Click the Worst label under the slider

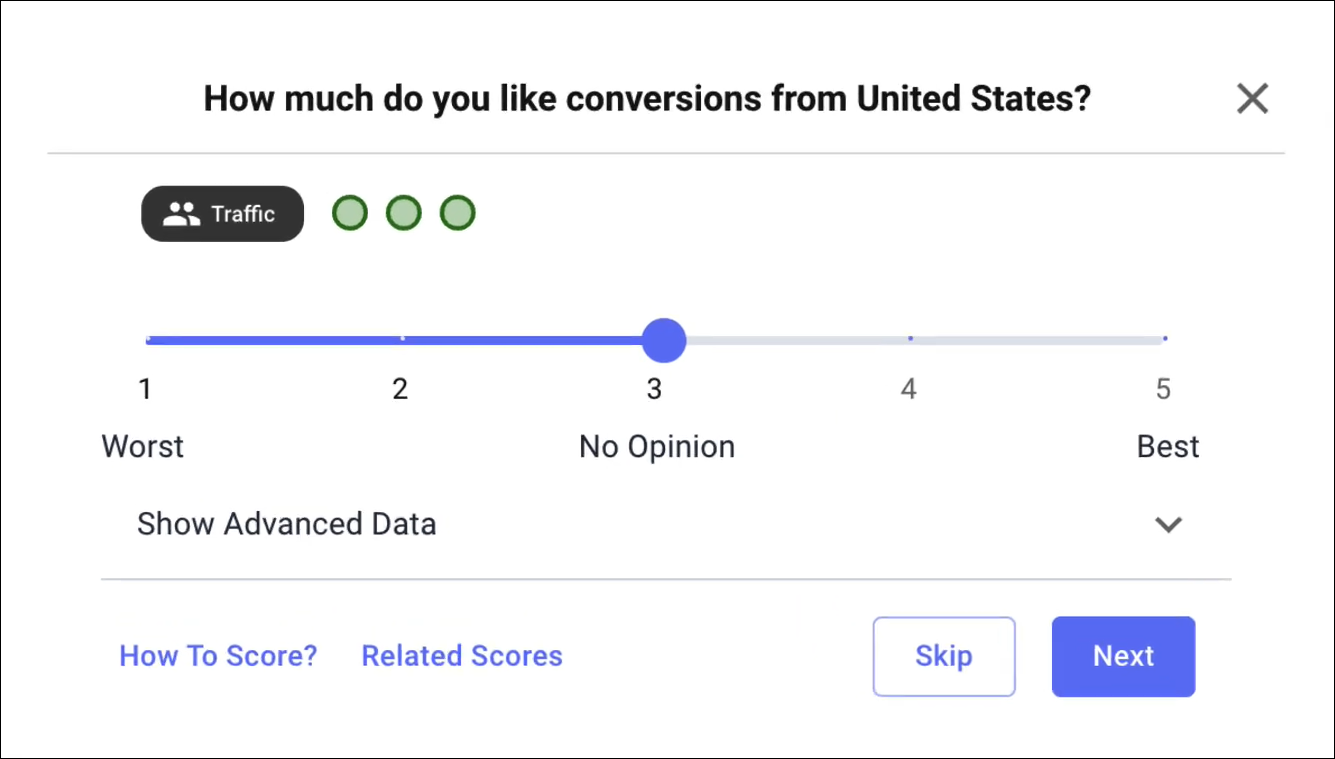click(143, 446)
